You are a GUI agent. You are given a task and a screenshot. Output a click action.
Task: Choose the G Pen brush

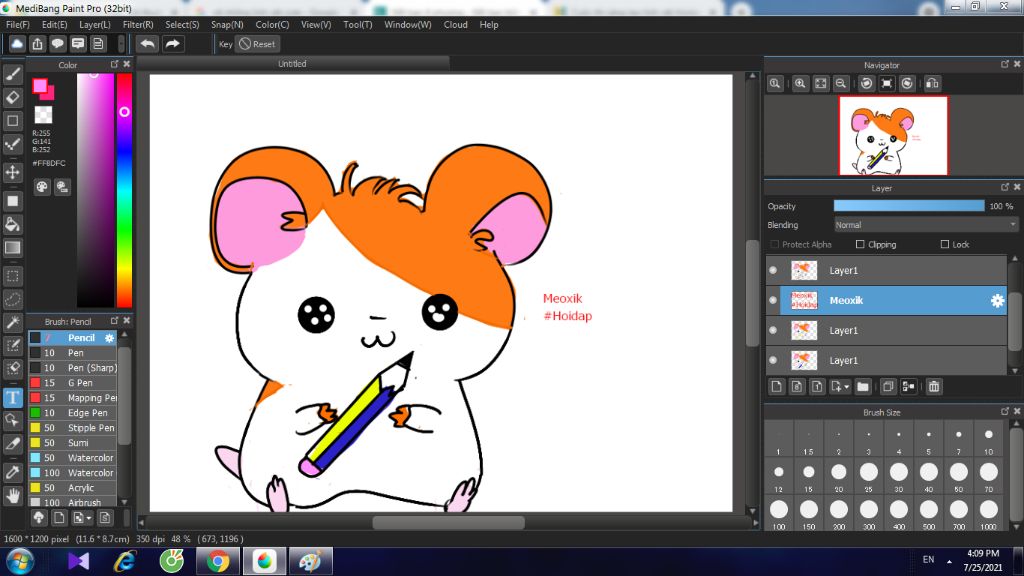(80, 383)
